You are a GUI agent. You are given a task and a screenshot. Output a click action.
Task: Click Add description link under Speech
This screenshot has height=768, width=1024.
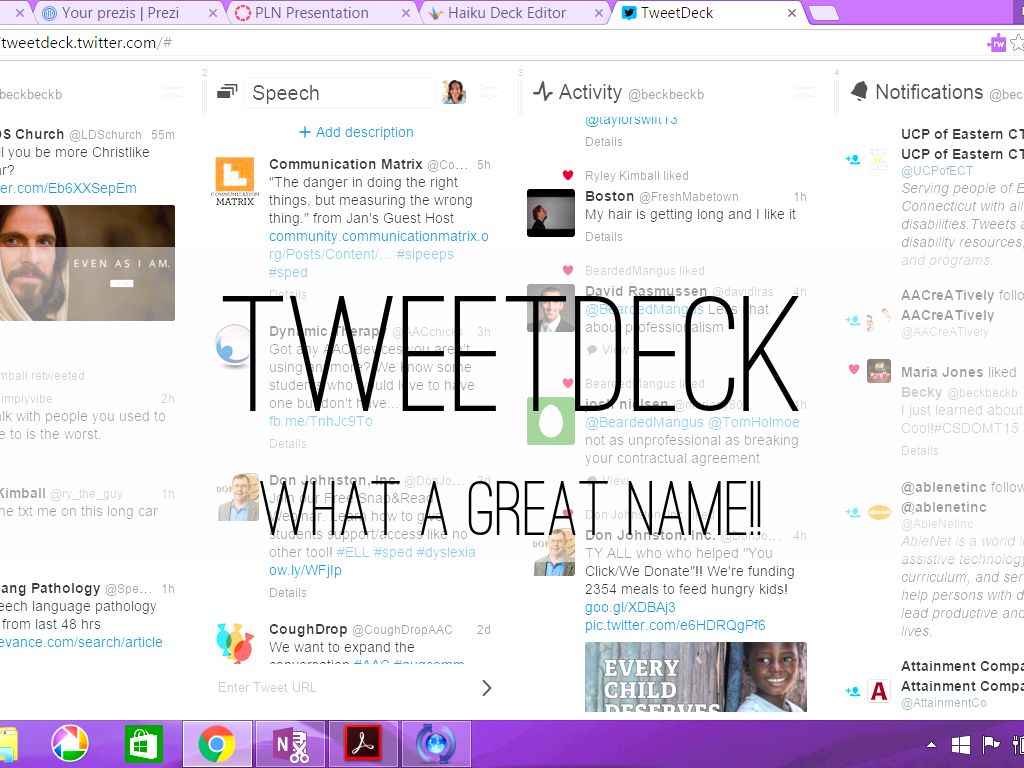(355, 132)
